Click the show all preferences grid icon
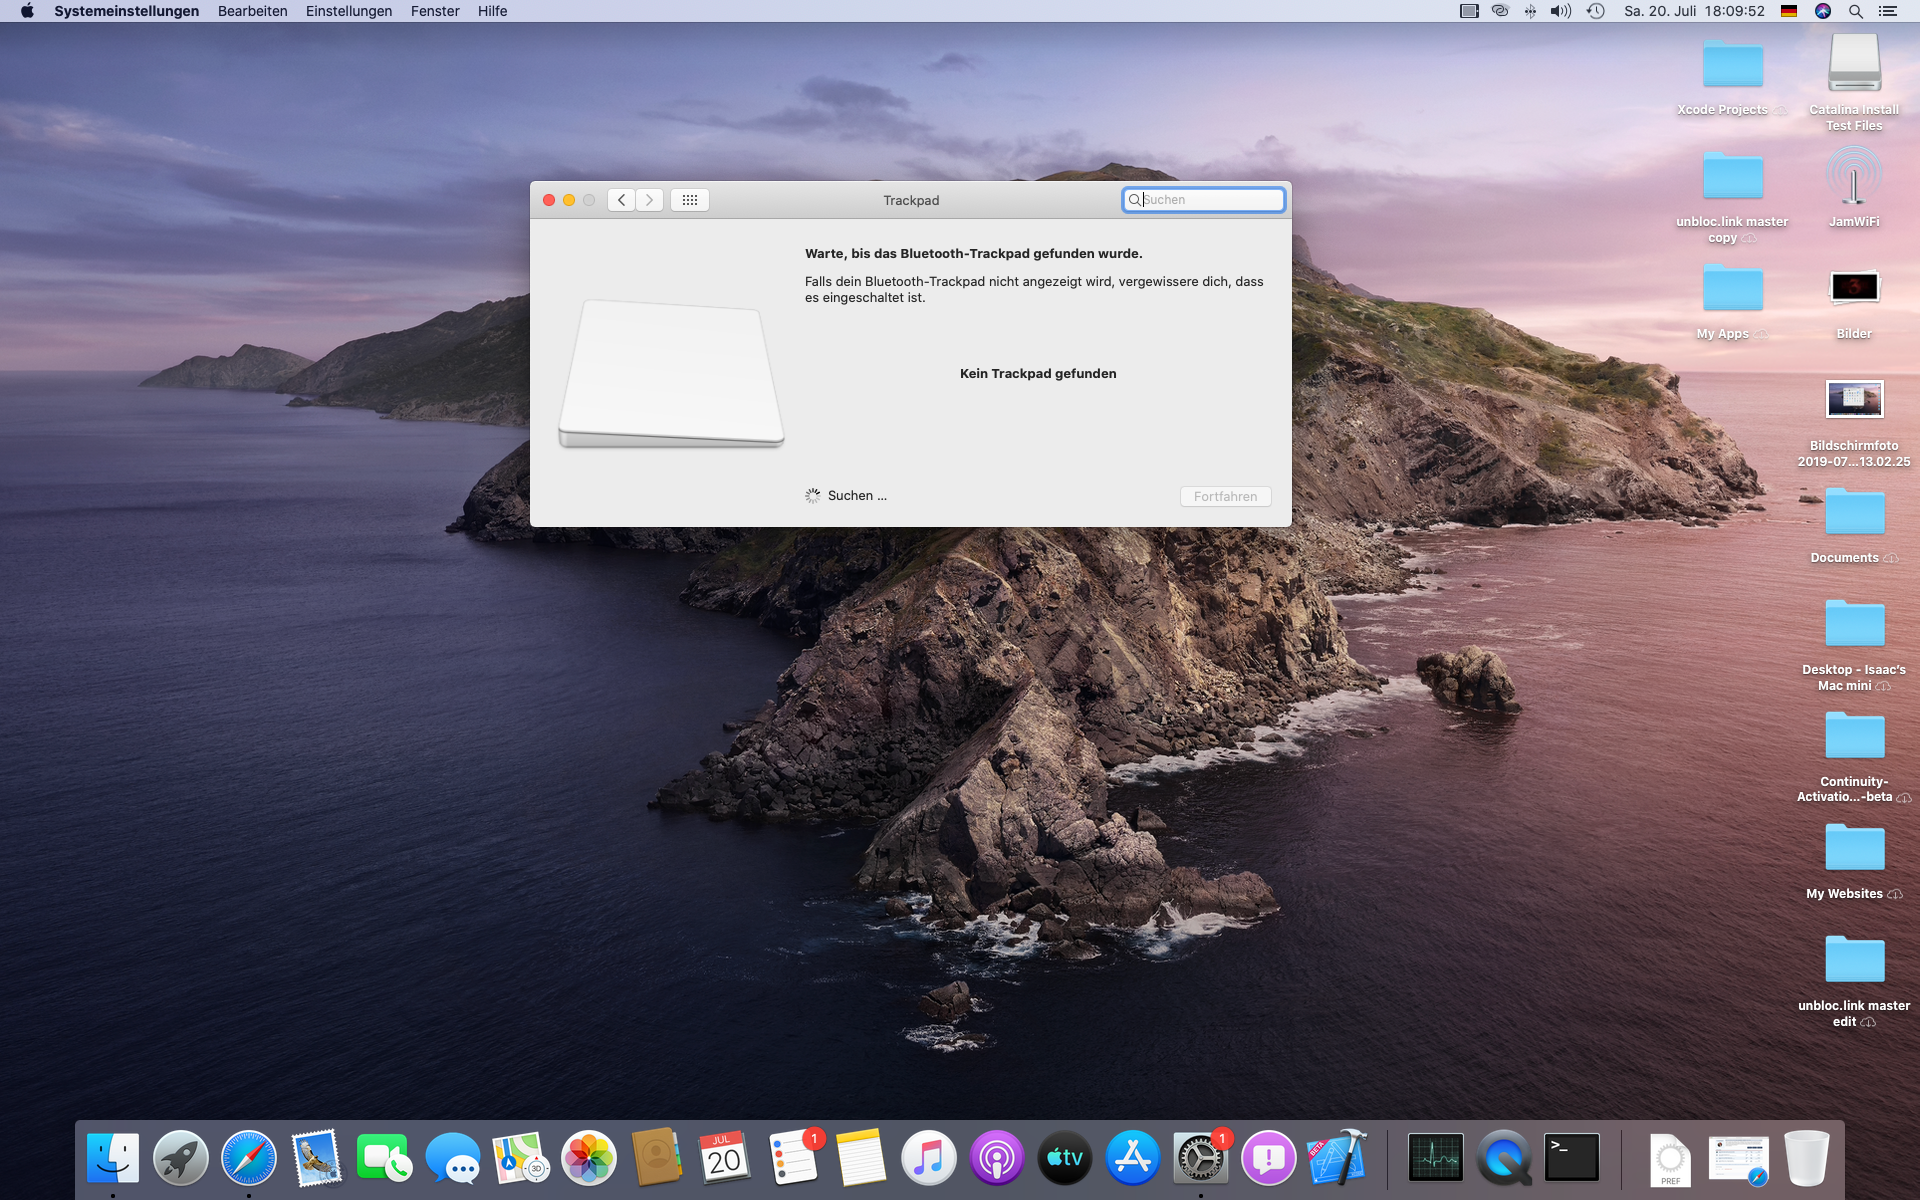The height and width of the screenshot is (1200, 1920). [690, 200]
